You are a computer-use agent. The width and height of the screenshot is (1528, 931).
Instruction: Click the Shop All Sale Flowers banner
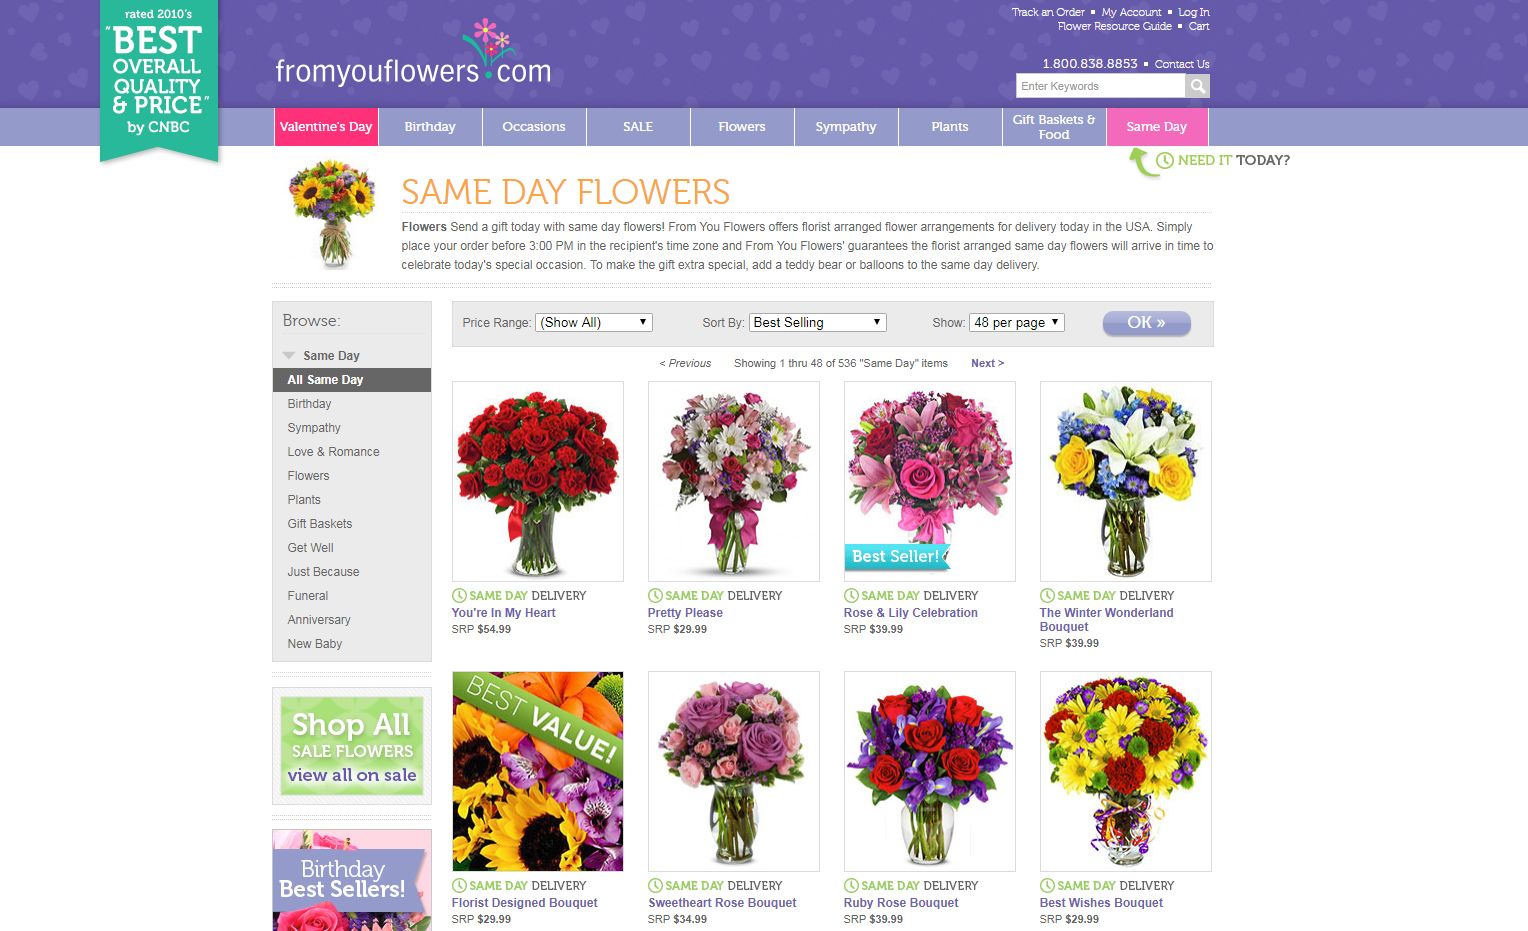pos(352,746)
